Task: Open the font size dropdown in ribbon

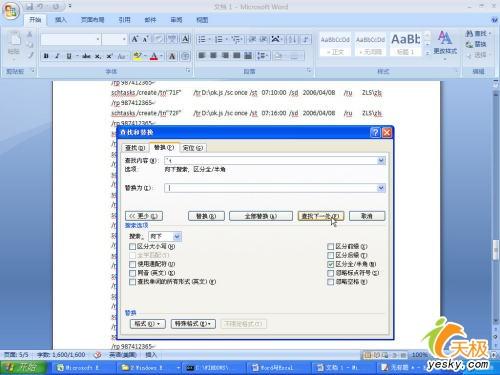Action: point(124,39)
